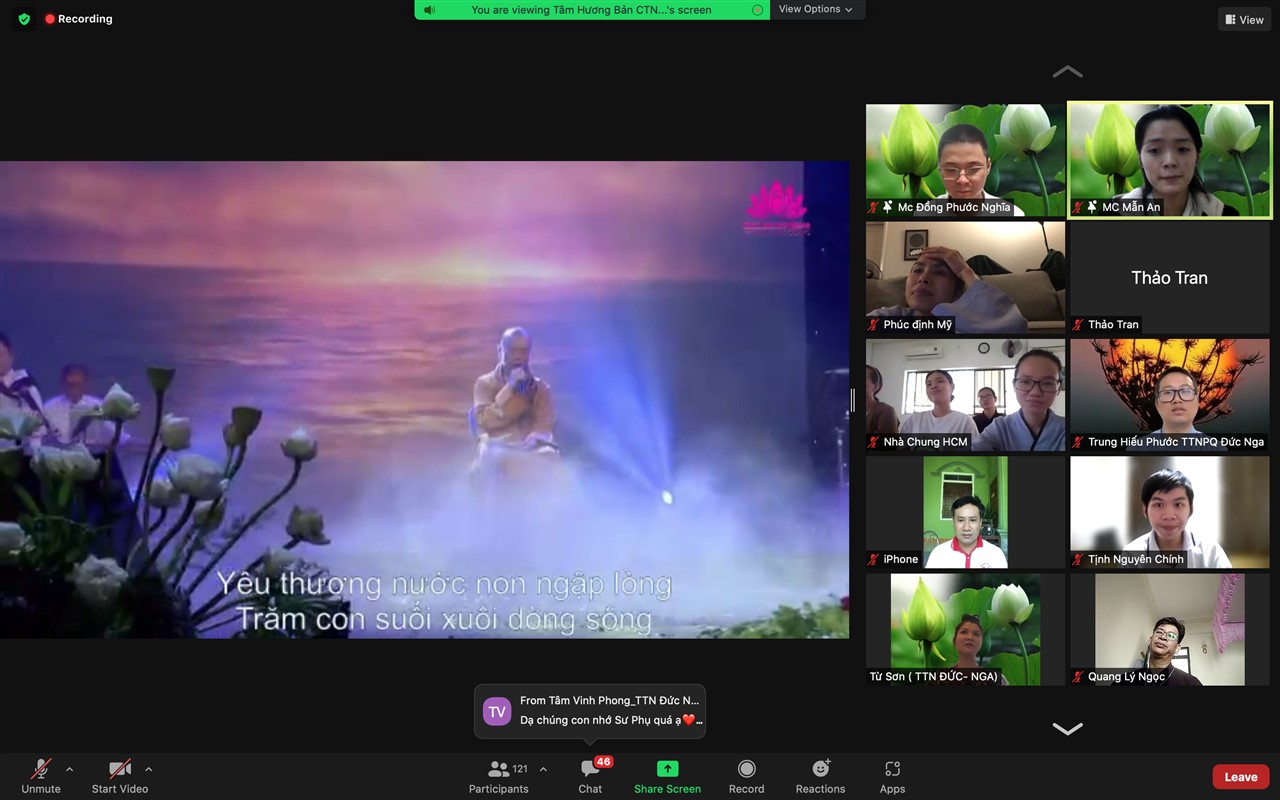Click the muted mic icon on Trung Hiếu Phước

1078,442
